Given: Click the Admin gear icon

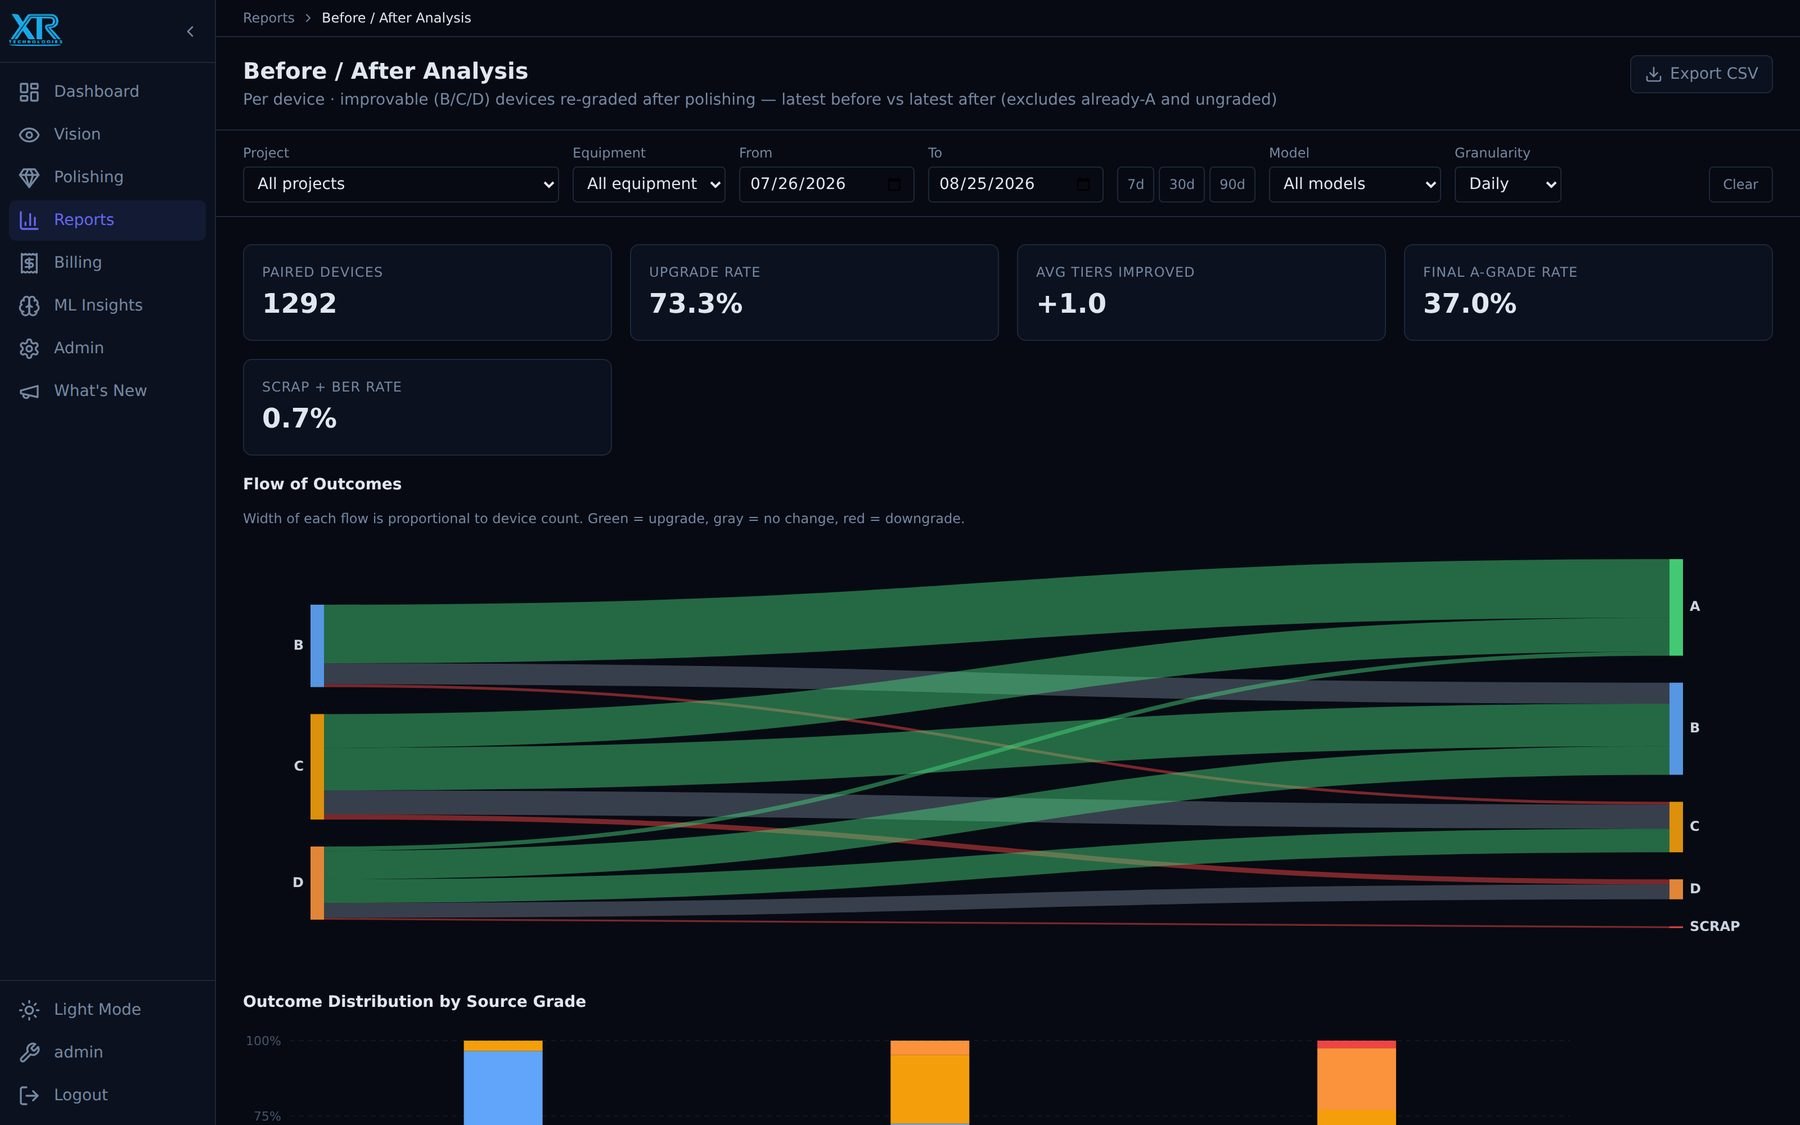Looking at the screenshot, I should coord(29,348).
